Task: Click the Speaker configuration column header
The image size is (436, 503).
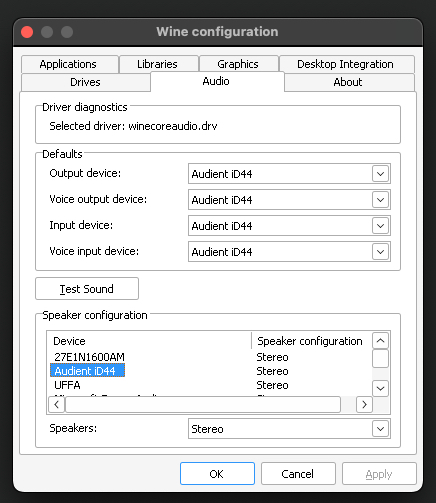Action: pyautogui.click(x=312, y=341)
